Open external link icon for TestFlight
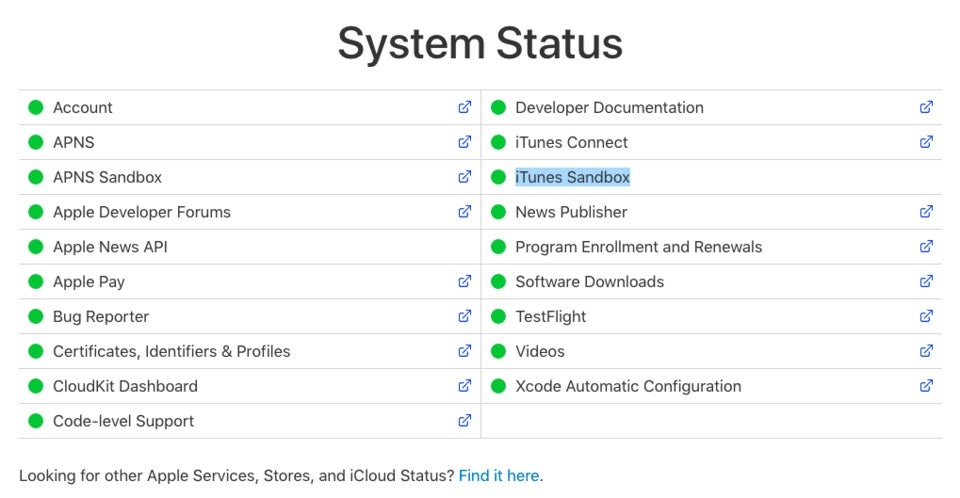This screenshot has height=498, width=960. [x=926, y=316]
